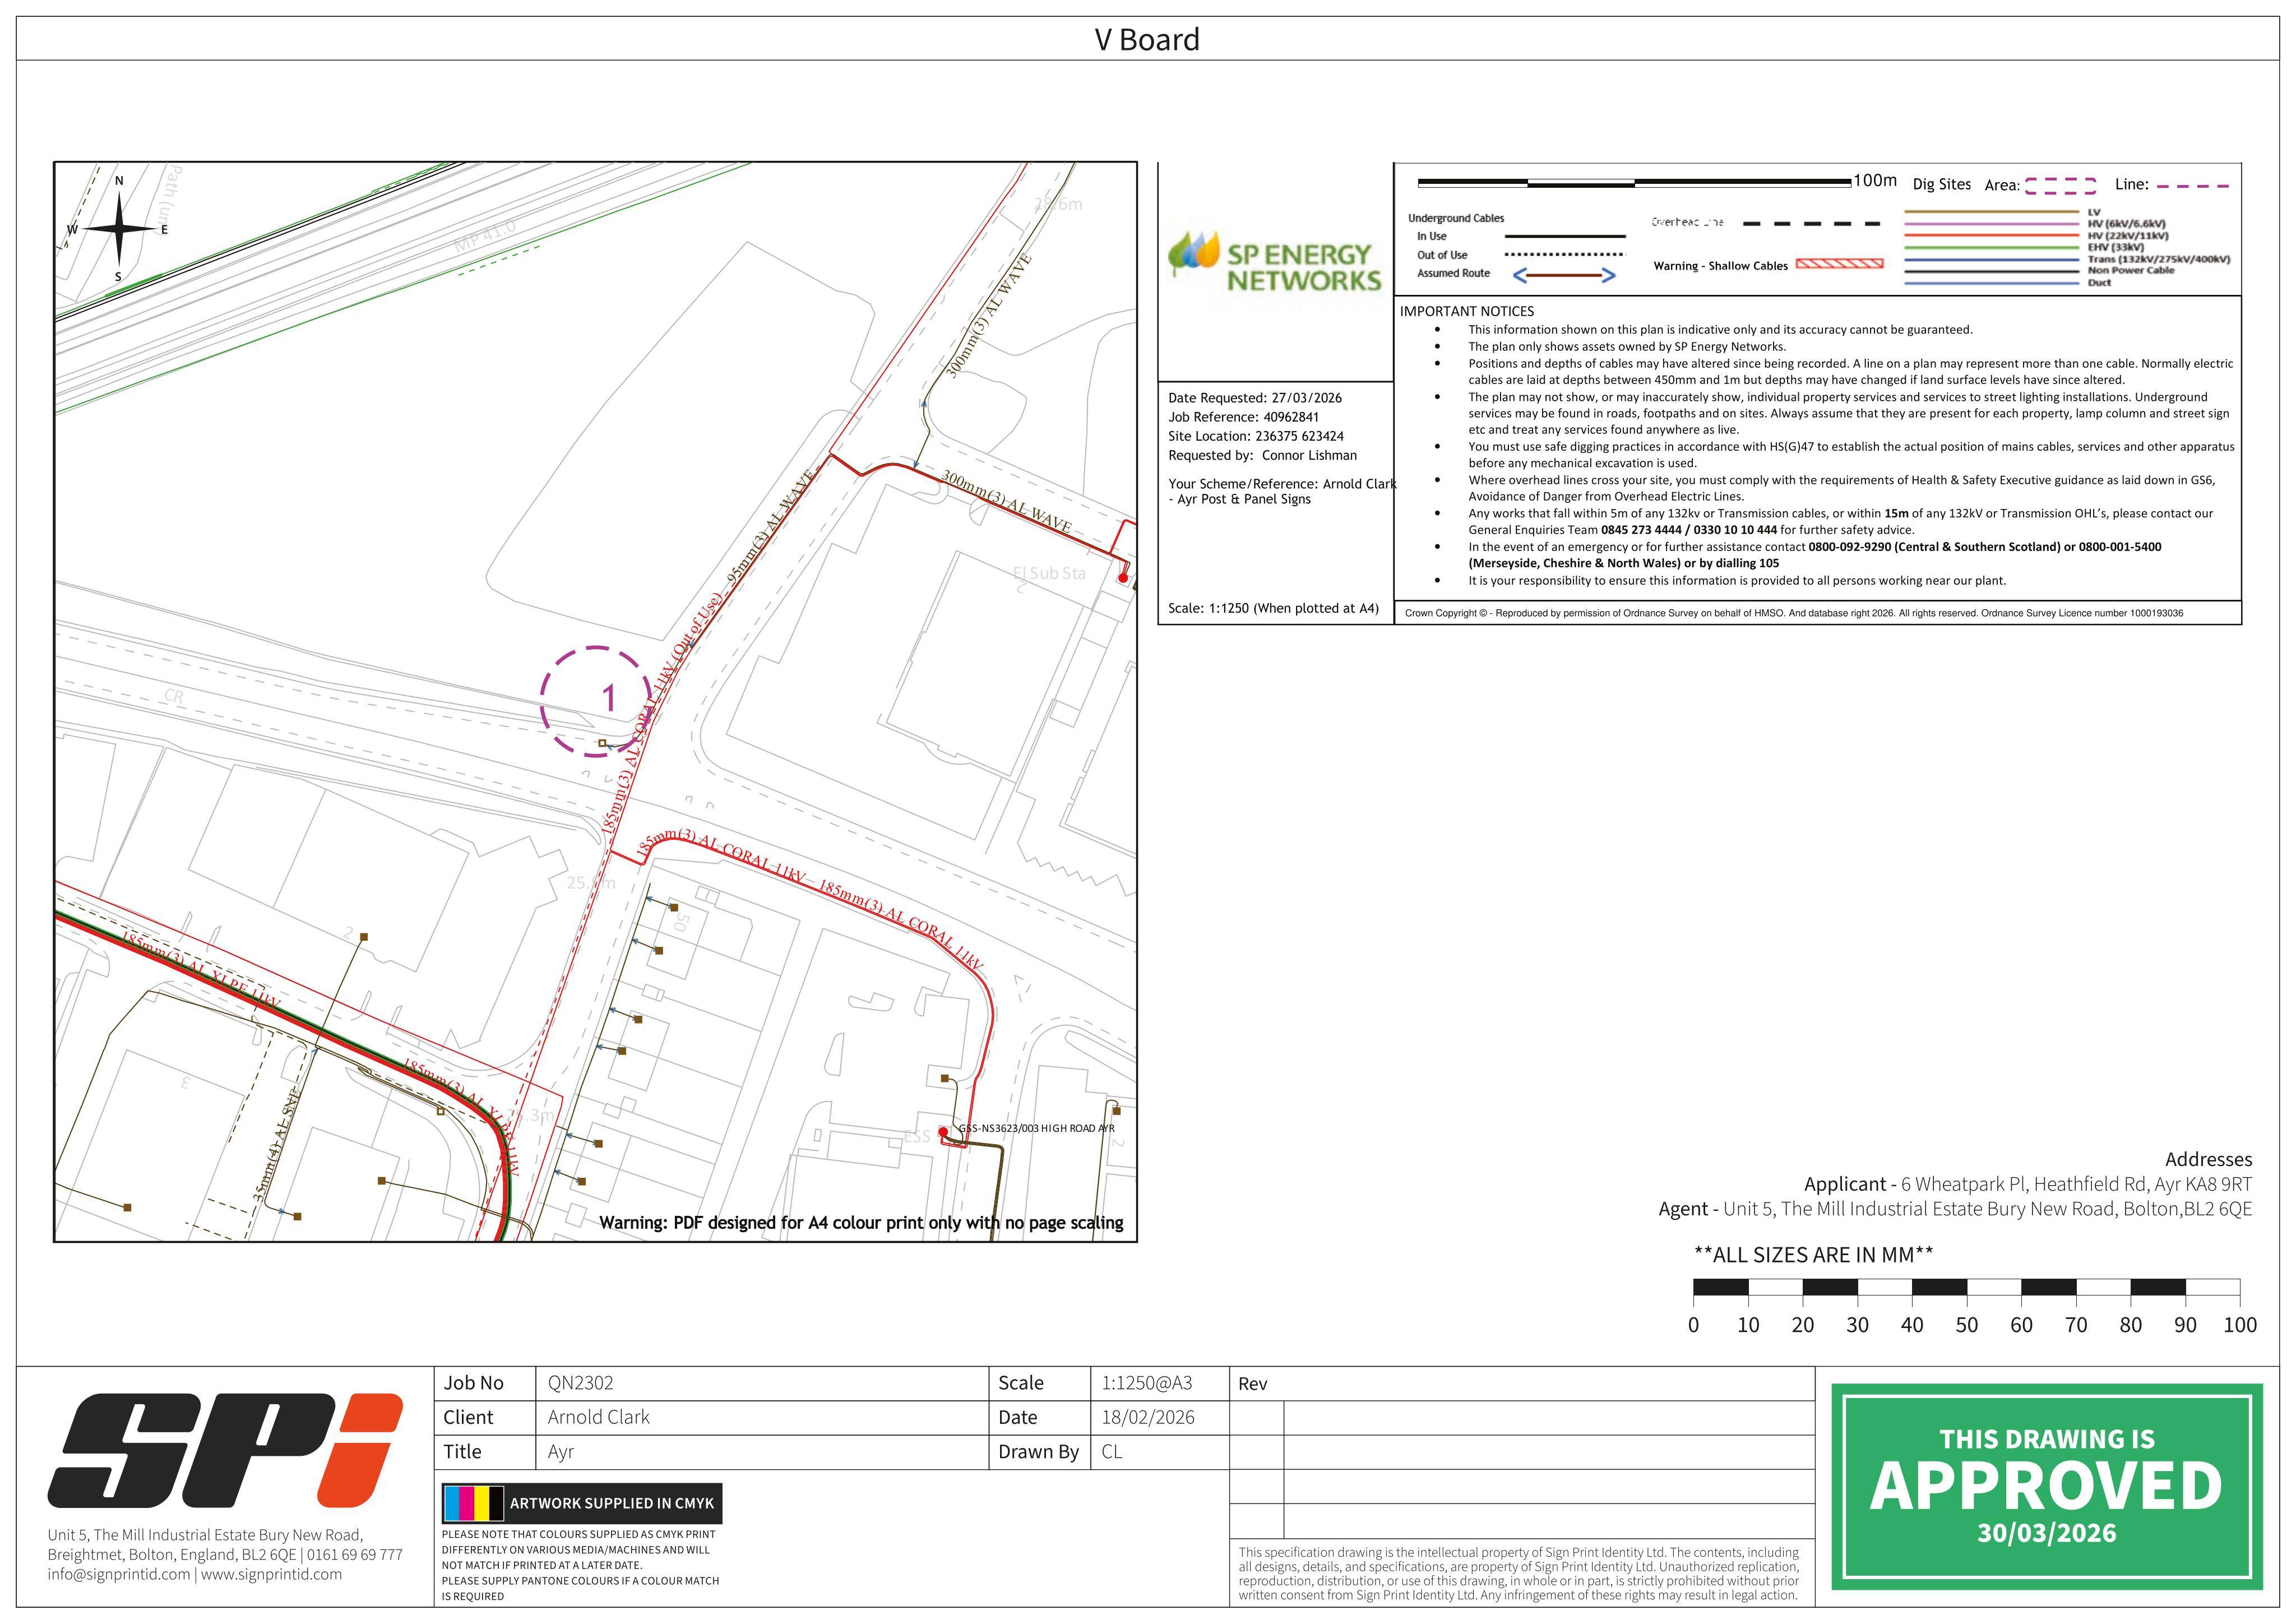Screen dimensions: 2296x1624
Task: Click the red El Sub Sta node
Action: pos(1123,578)
